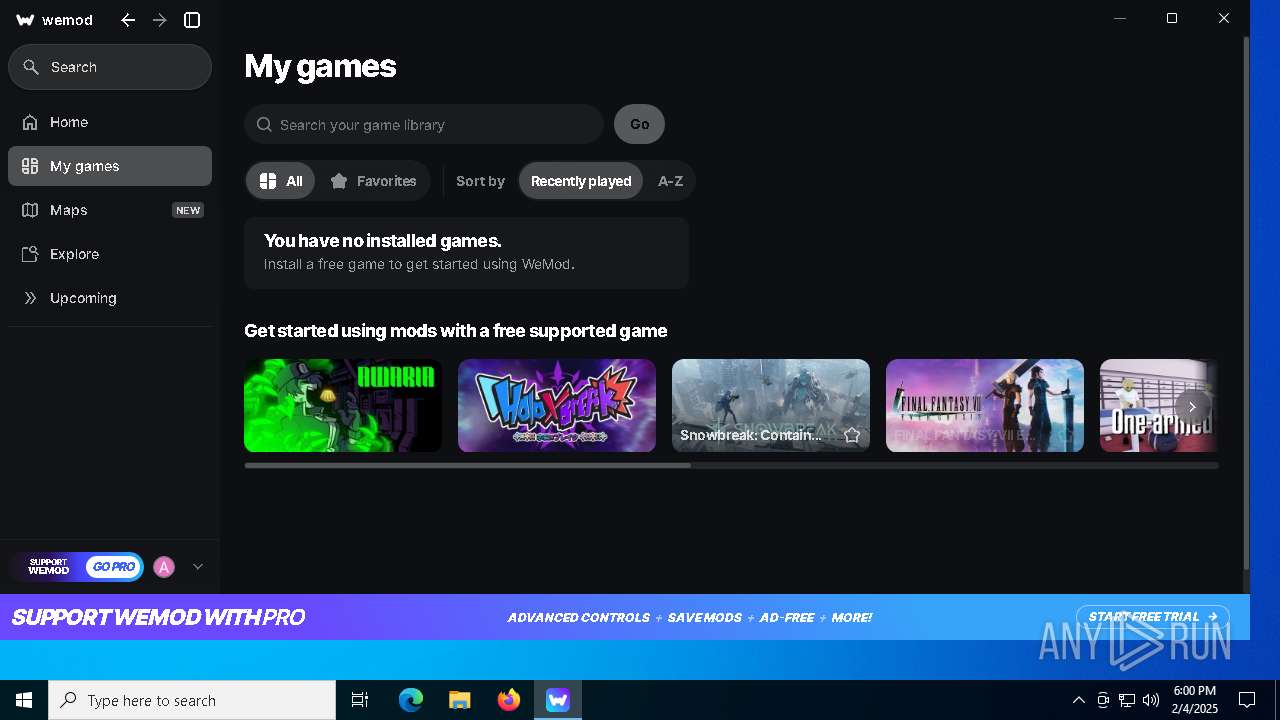The height and width of the screenshot is (720, 1280).
Task: Click the Explore icon
Action: point(30,254)
